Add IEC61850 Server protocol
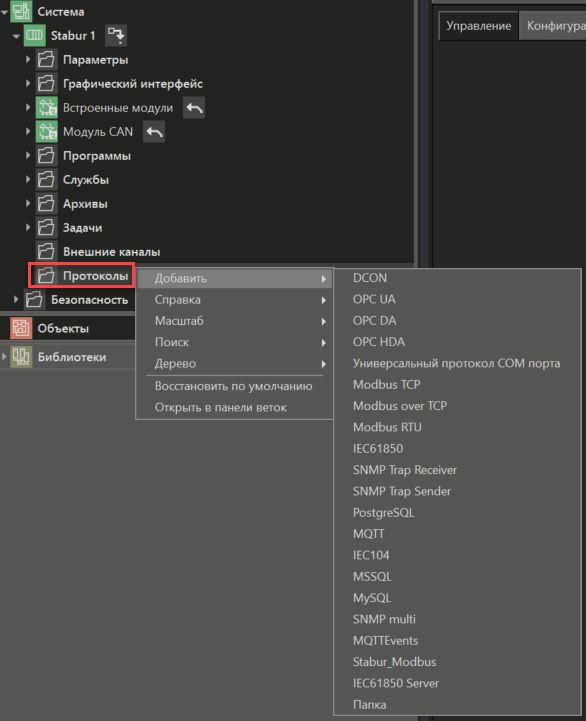The image size is (586, 721). tap(457, 683)
